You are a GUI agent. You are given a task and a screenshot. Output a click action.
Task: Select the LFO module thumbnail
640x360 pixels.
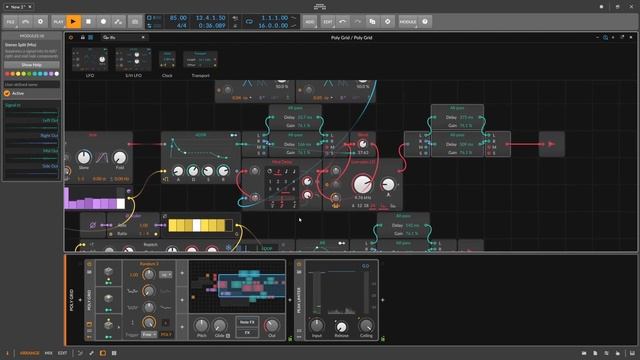[x=90, y=60]
